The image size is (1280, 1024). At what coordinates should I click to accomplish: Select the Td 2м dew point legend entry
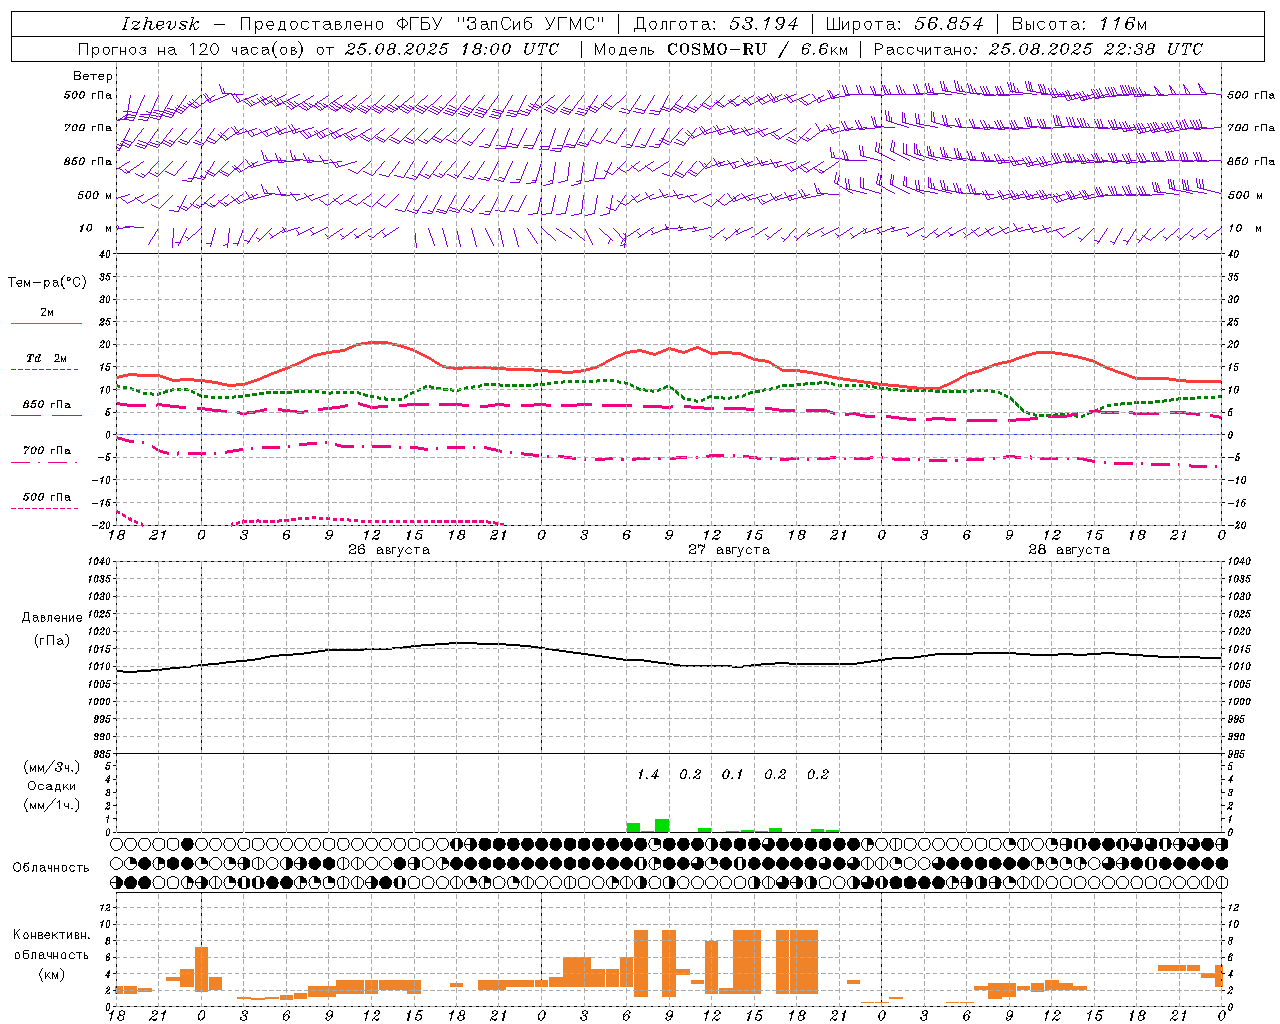coord(46,358)
